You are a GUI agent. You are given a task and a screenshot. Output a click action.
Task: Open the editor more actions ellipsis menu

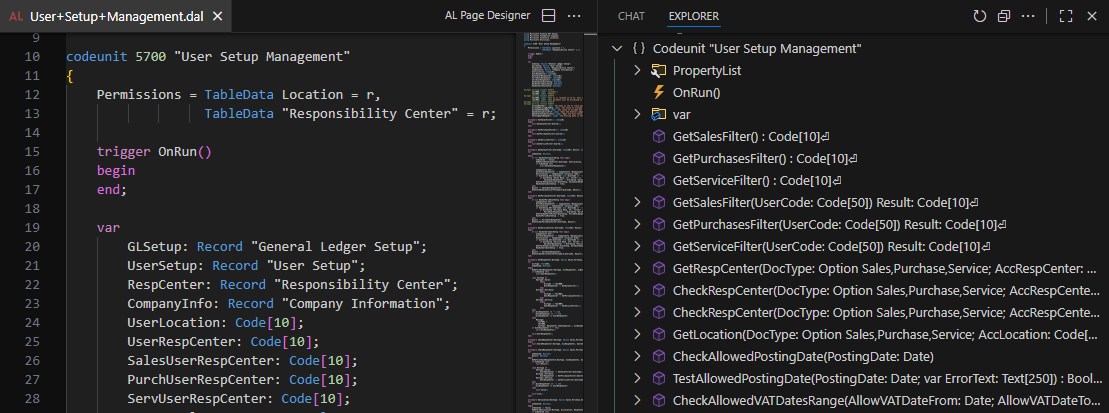[x=573, y=16]
